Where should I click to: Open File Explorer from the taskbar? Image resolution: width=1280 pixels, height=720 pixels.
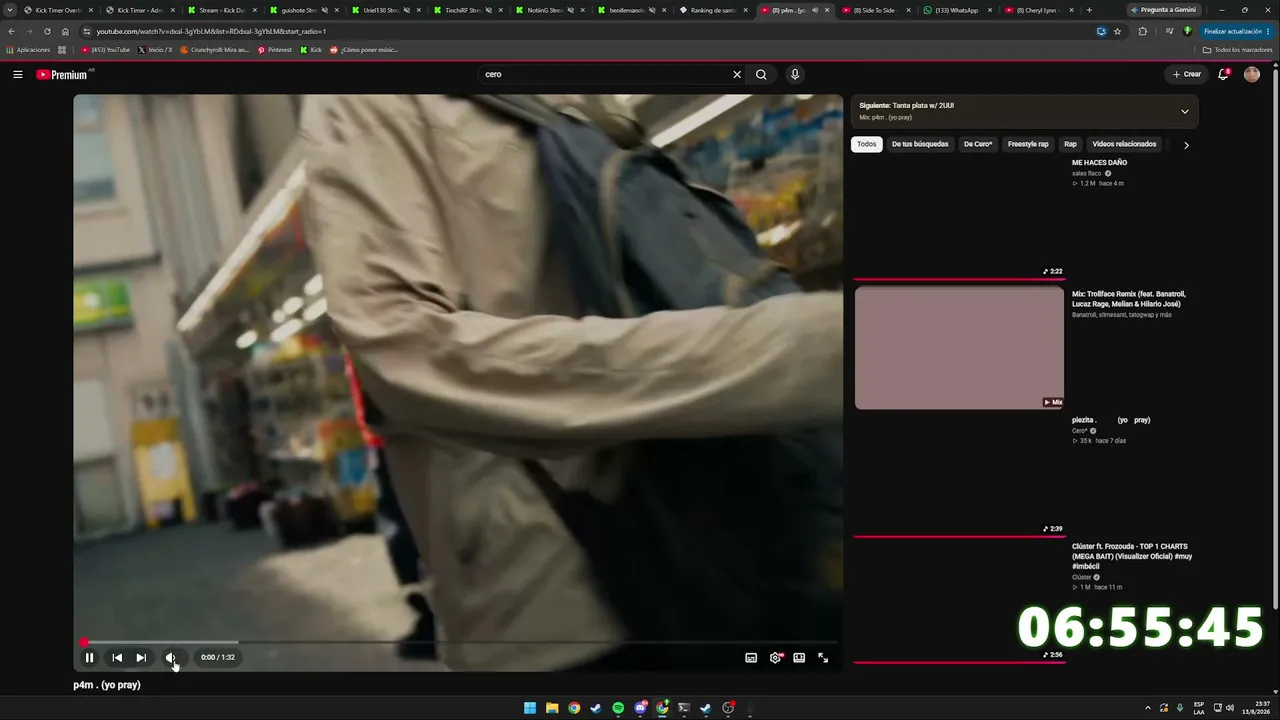coord(552,708)
